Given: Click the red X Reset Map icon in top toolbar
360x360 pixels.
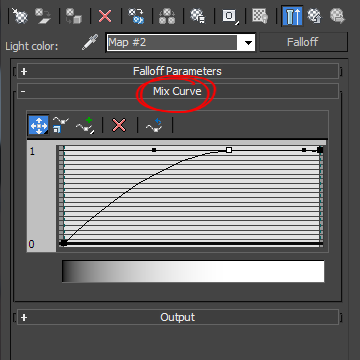Looking at the screenshot, I should (105, 16).
